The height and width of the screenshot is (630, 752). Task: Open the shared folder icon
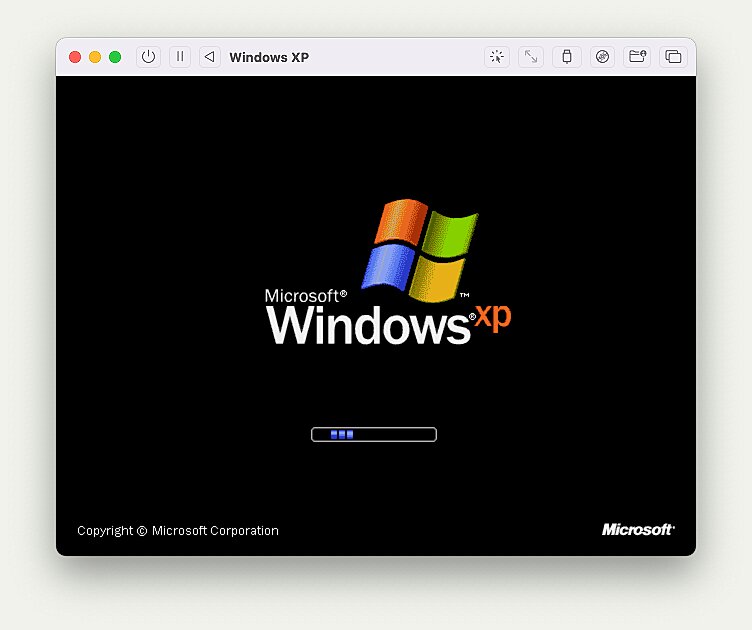[637, 57]
